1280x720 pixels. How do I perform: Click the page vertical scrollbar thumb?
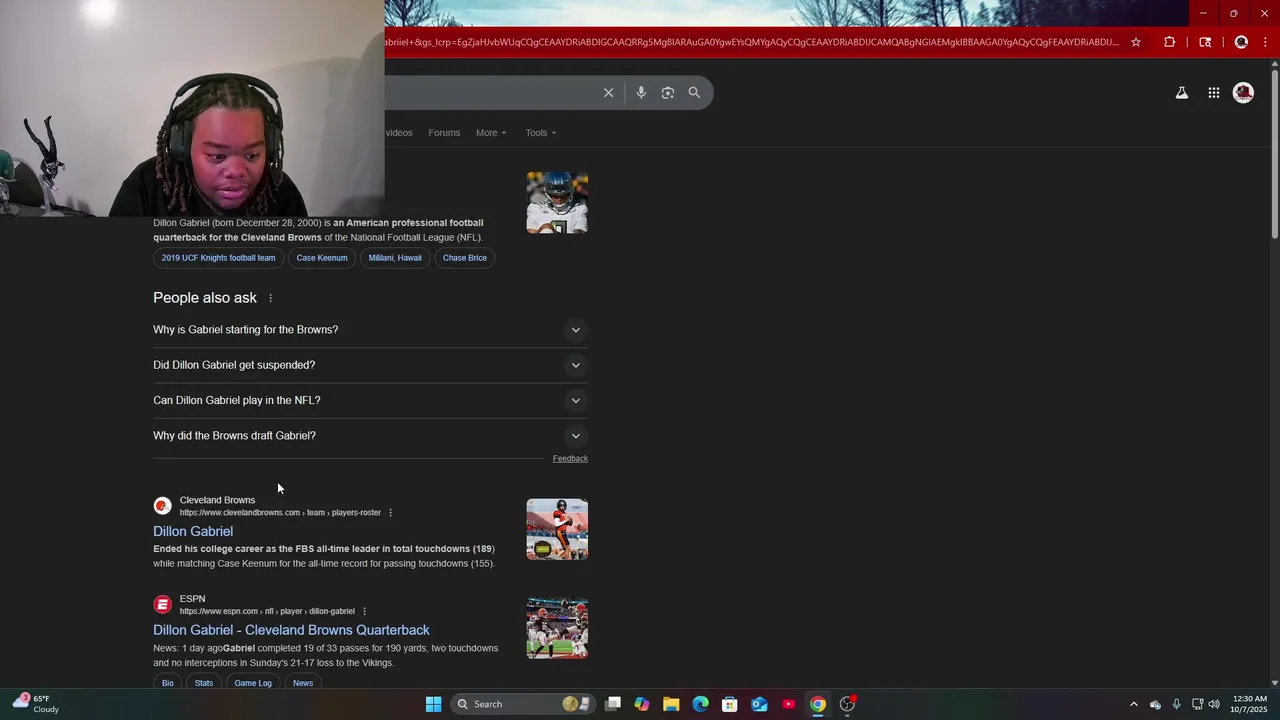click(1275, 155)
